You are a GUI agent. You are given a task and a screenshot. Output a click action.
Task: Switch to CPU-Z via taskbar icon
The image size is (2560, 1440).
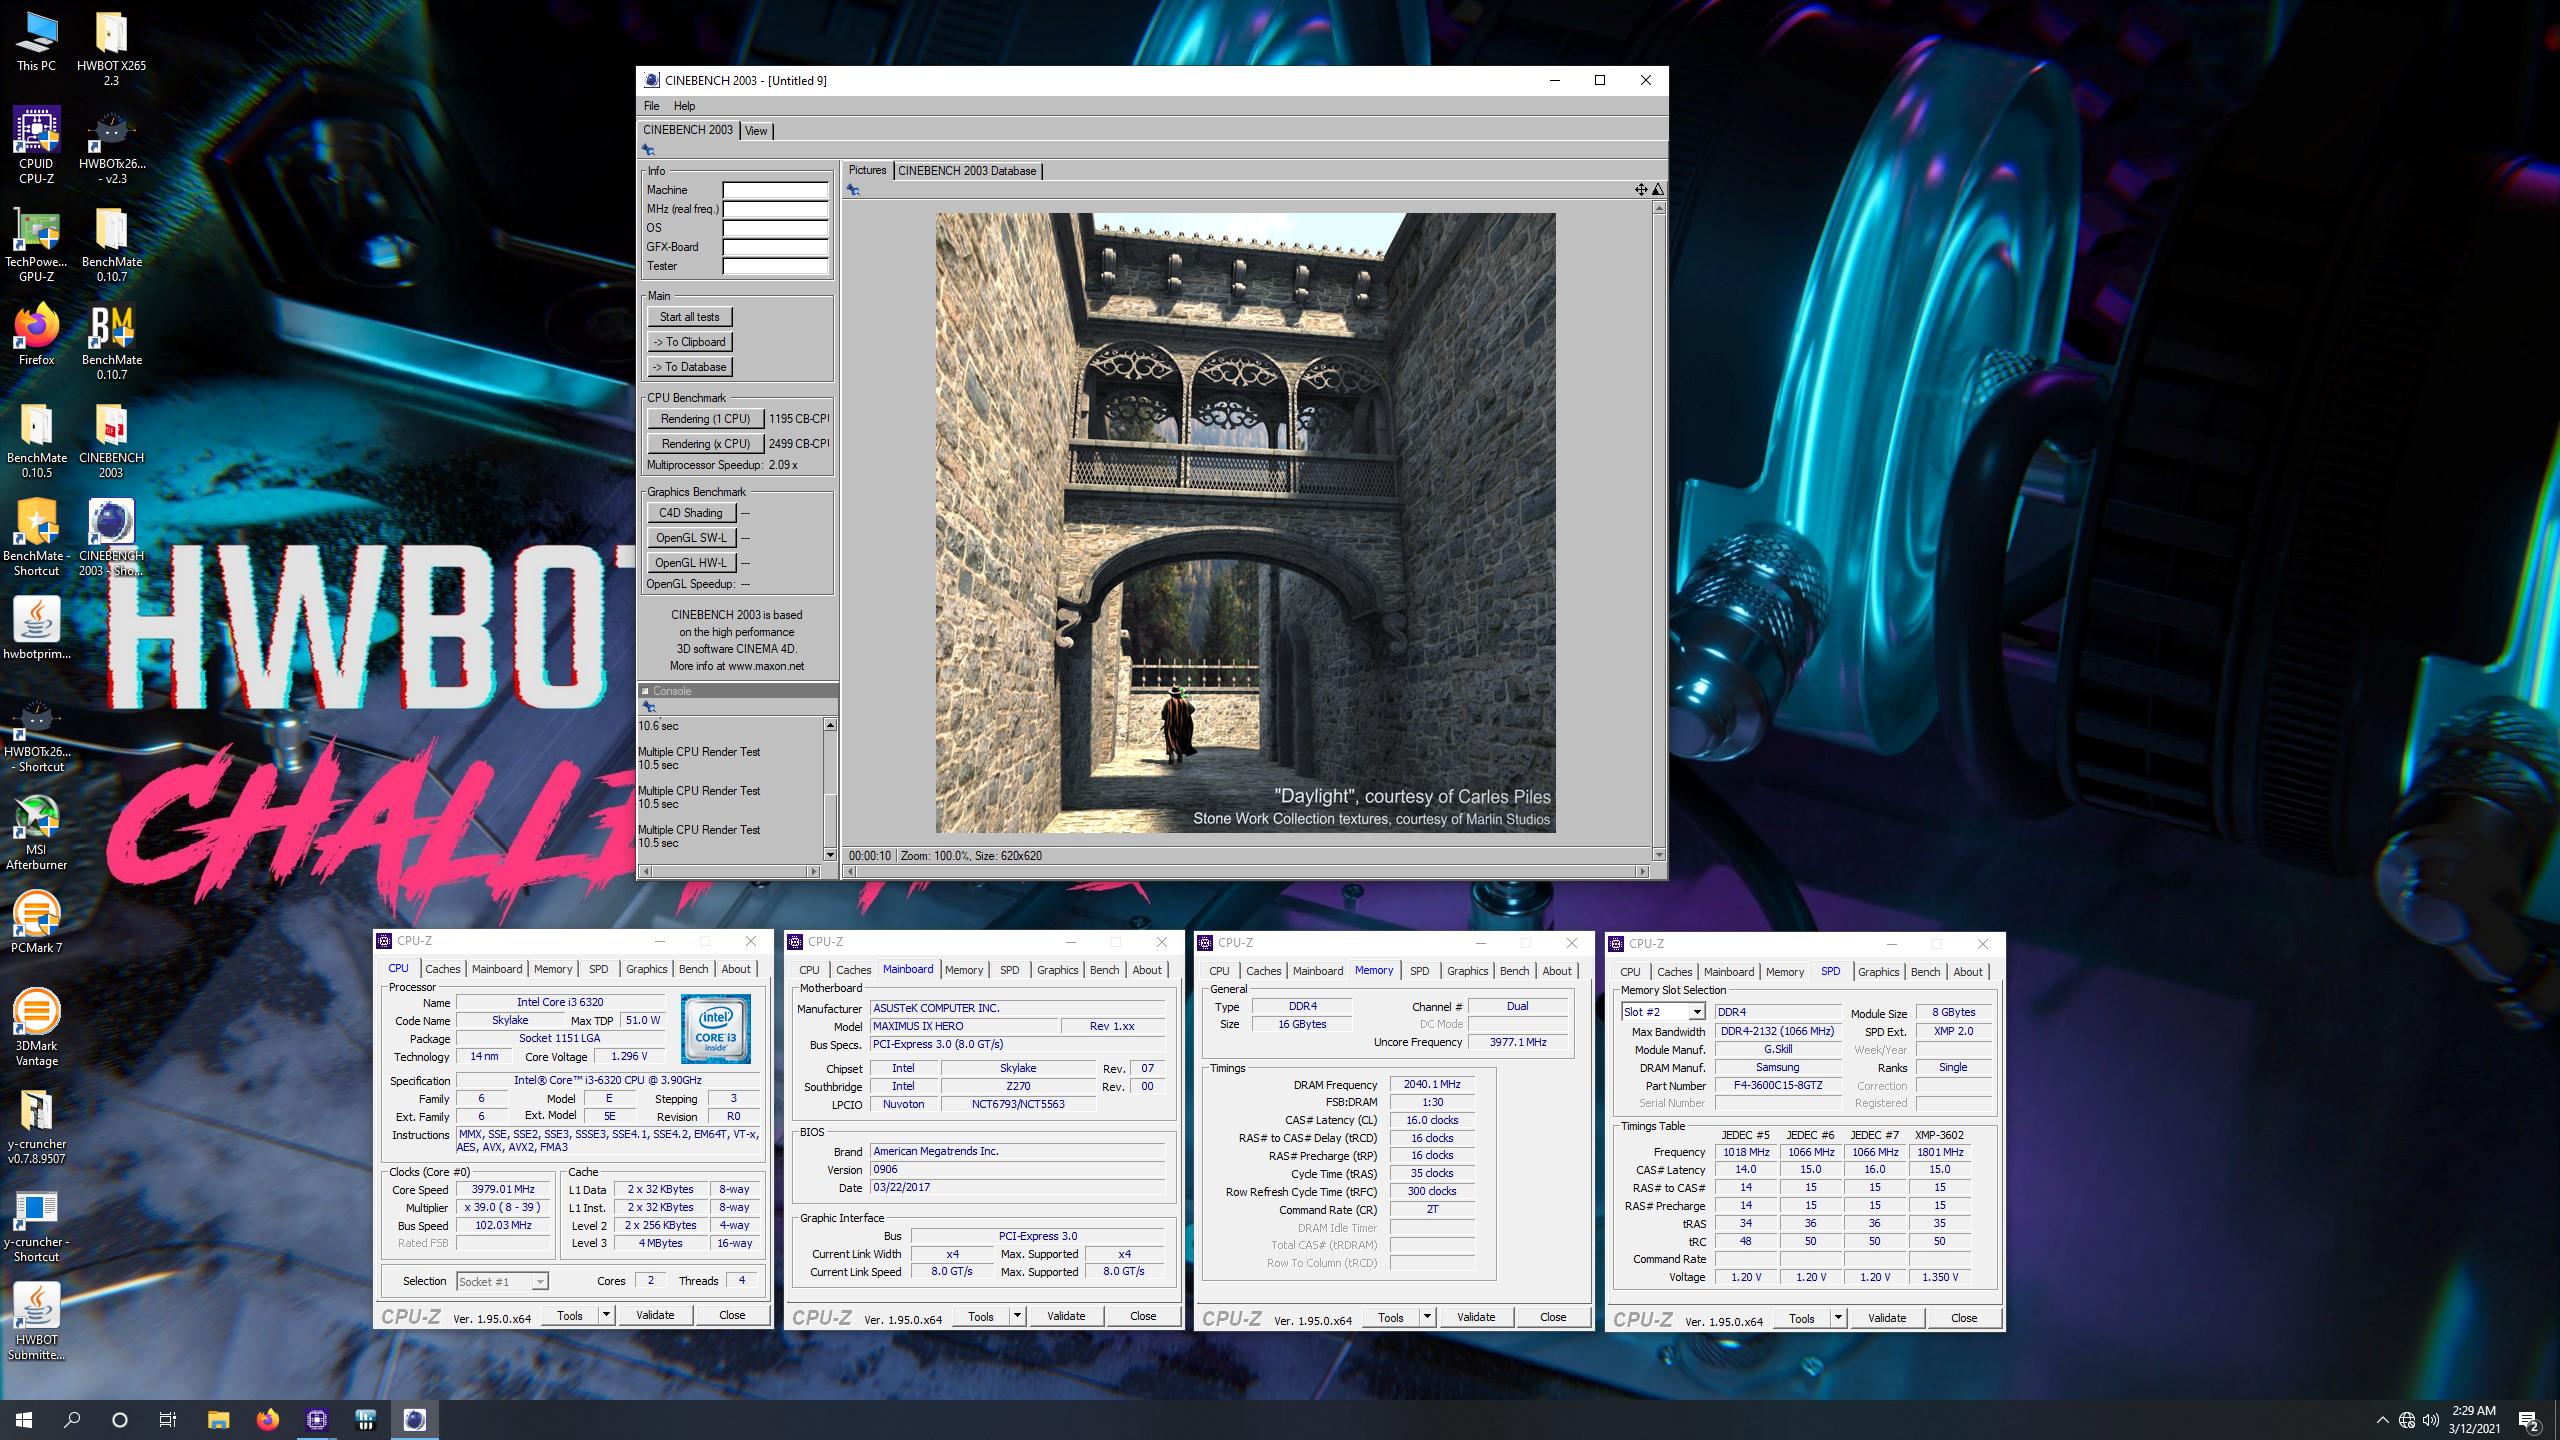click(317, 1419)
